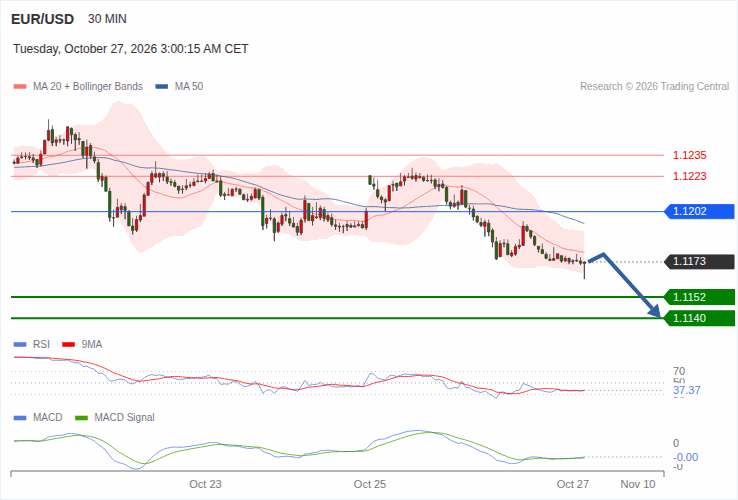The height and width of the screenshot is (500, 738).
Task: Click the MACD 0 axis label
Action: tap(676, 443)
